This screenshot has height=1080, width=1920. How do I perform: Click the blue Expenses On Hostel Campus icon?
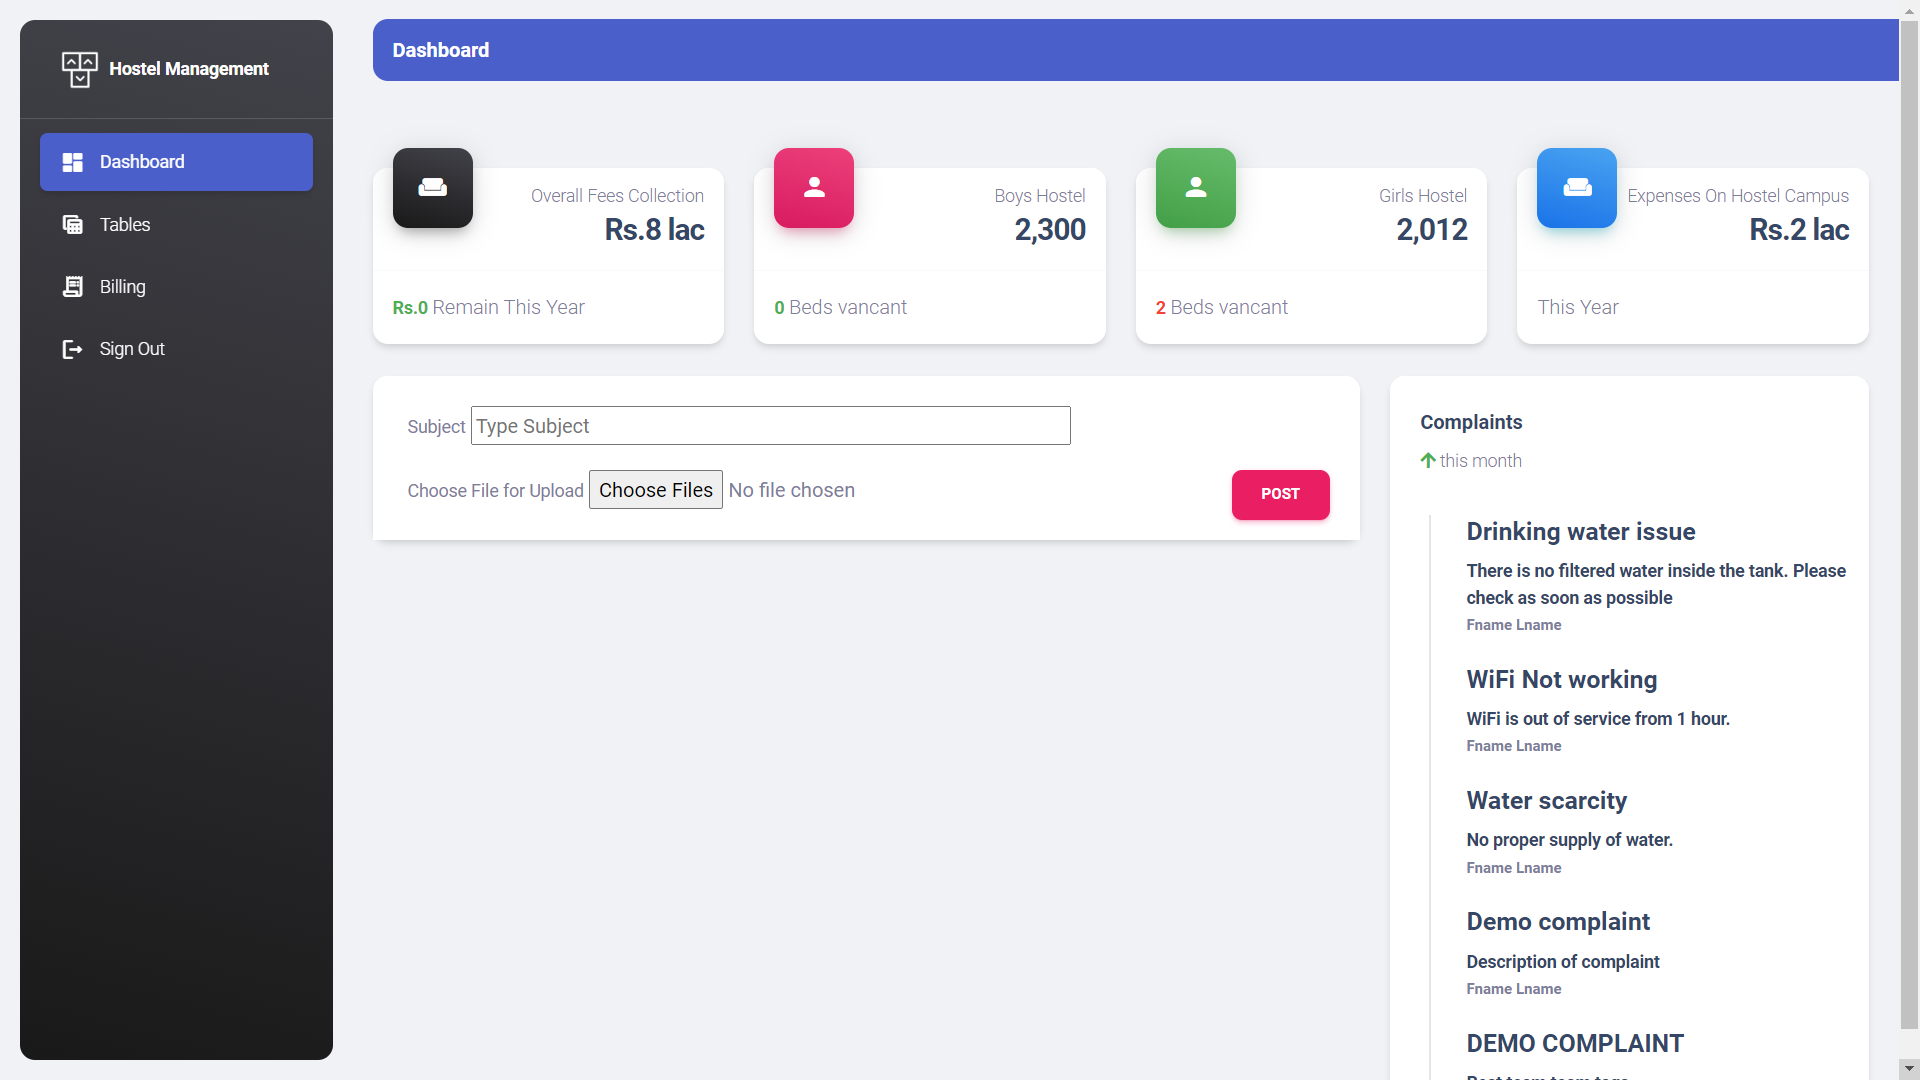pos(1576,188)
